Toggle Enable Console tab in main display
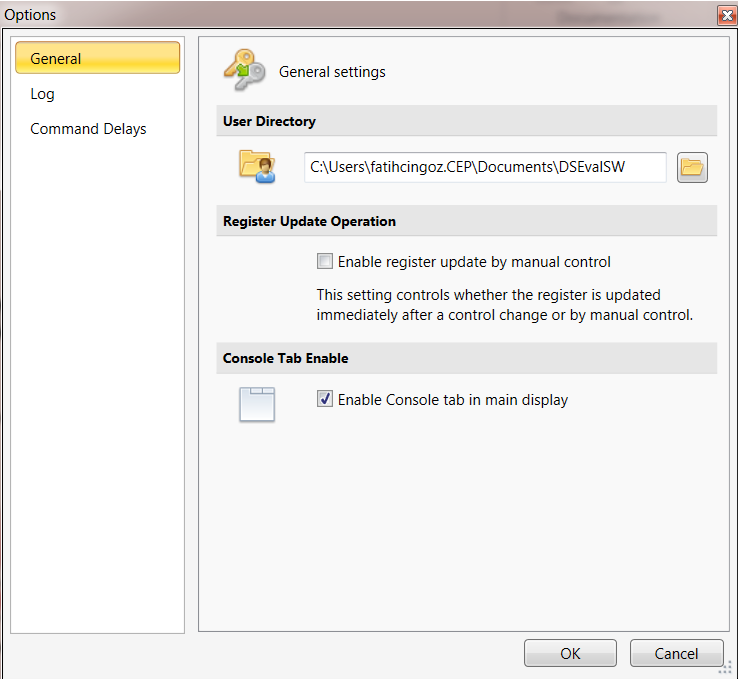Image resolution: width=738 pixels, height=679 pixels. [325, 399]
